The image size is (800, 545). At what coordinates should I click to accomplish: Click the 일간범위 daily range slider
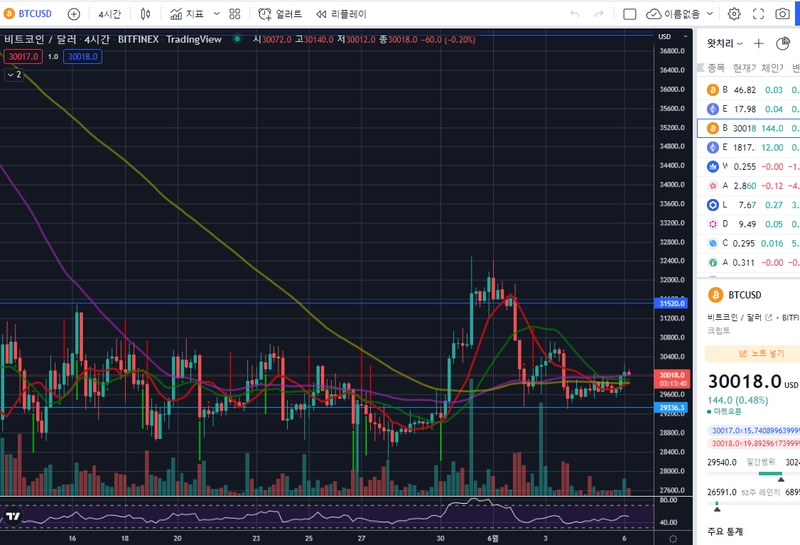pos(753,474)
